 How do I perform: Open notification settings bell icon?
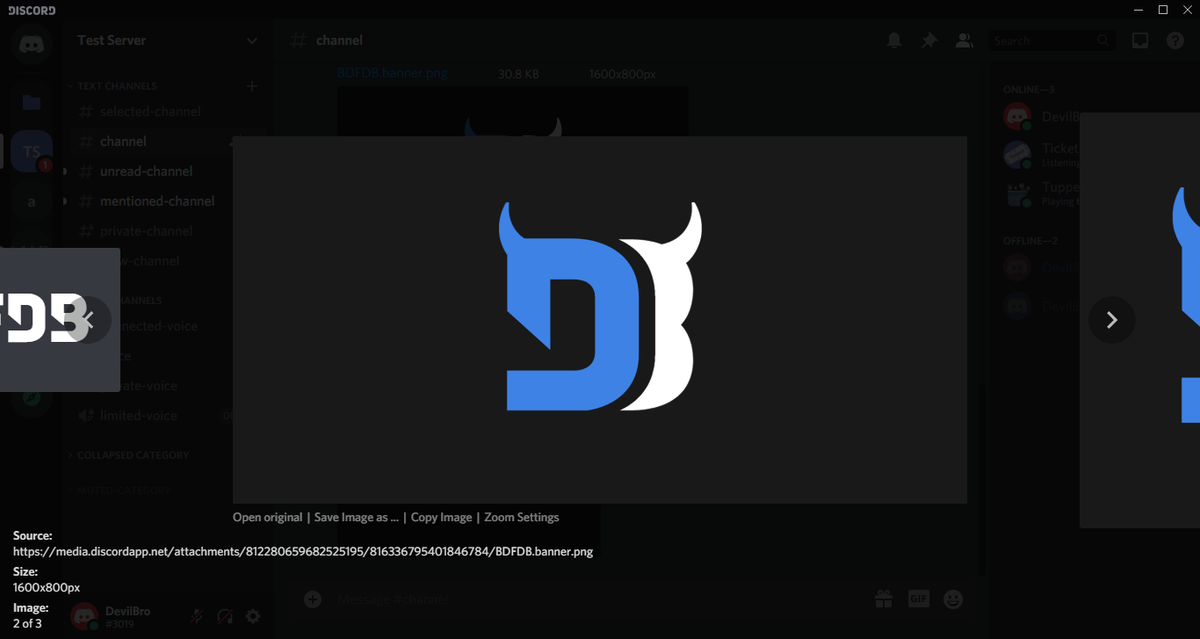point(894,41)
